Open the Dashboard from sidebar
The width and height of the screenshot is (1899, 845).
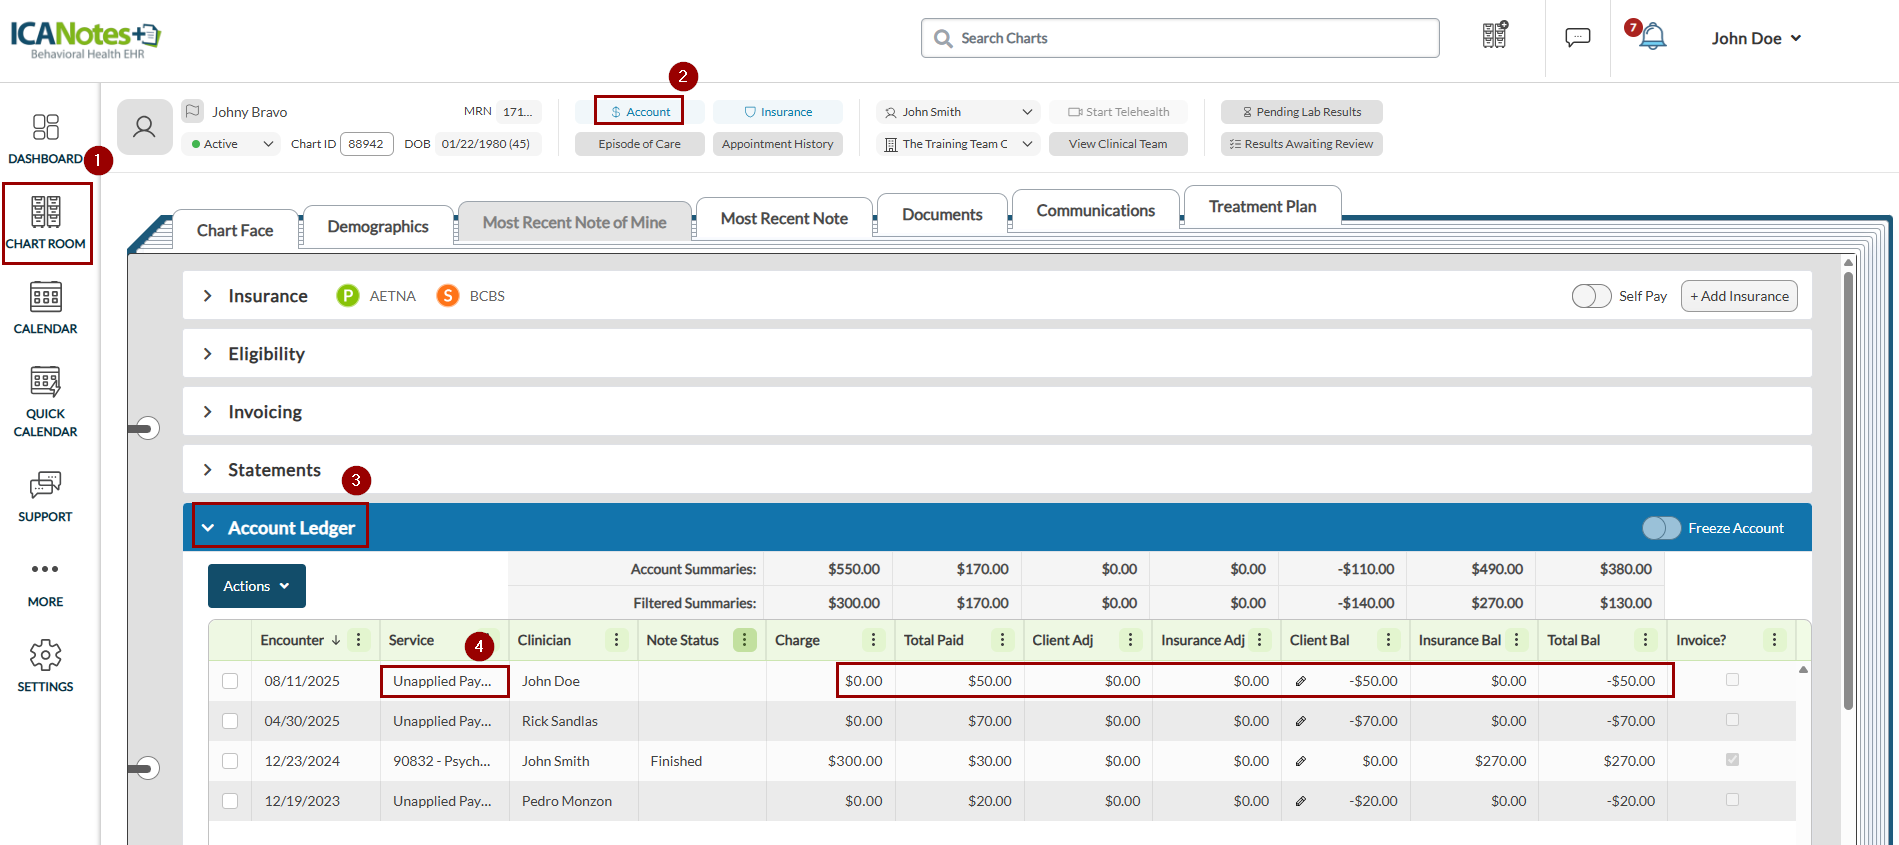coord(45,138)
